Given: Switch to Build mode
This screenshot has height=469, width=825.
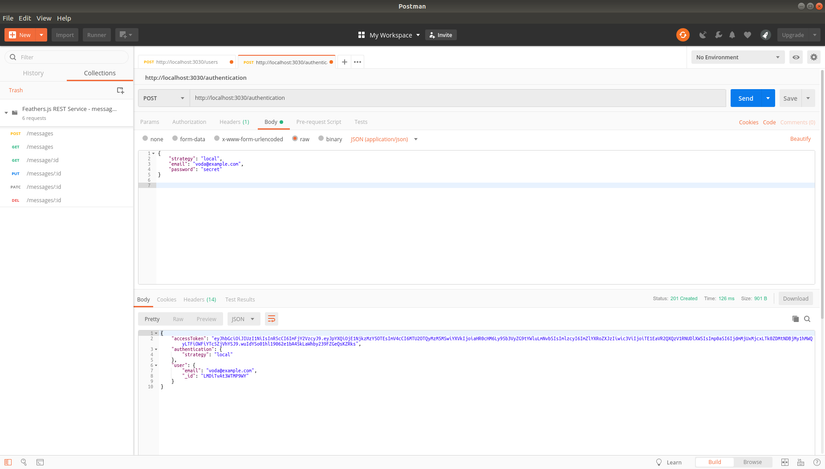Looking at the screenshot, I should pyautogui.click(x=715, y=462).
